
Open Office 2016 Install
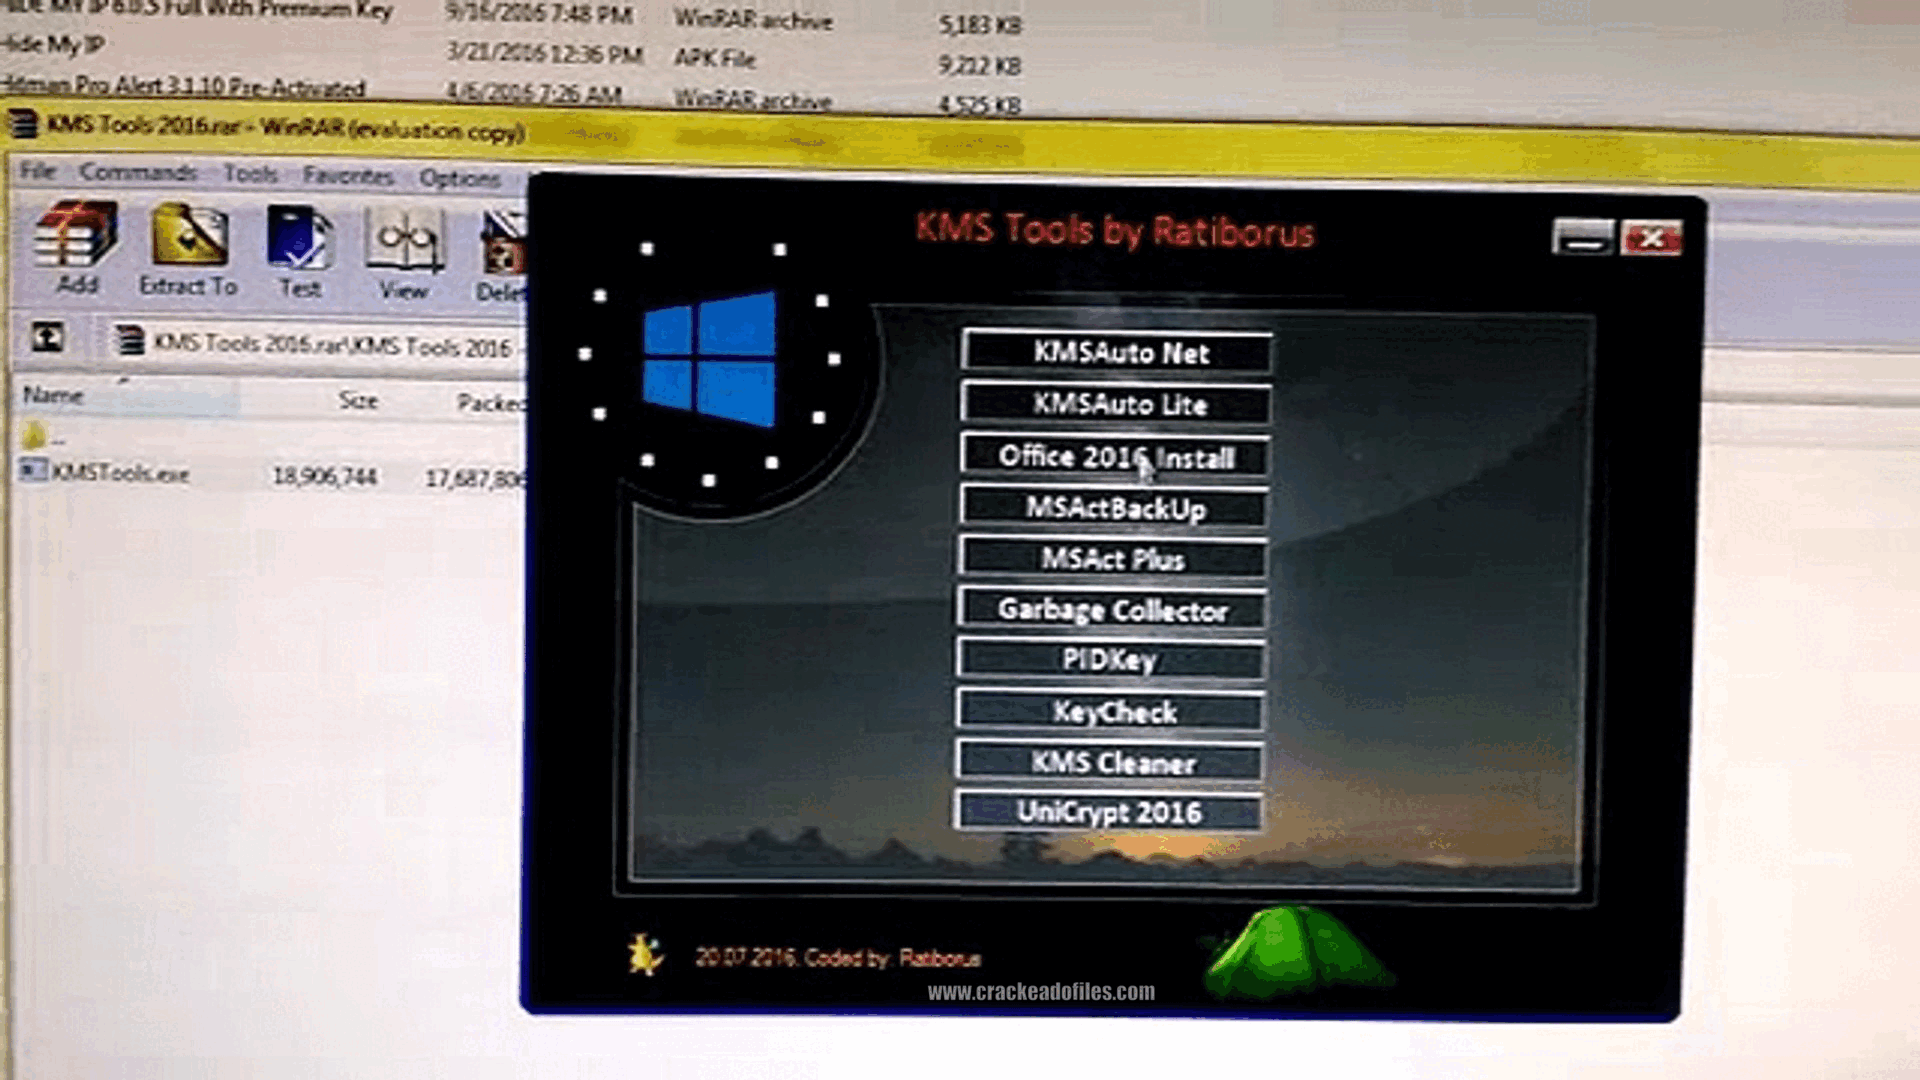pos(1115,456)
